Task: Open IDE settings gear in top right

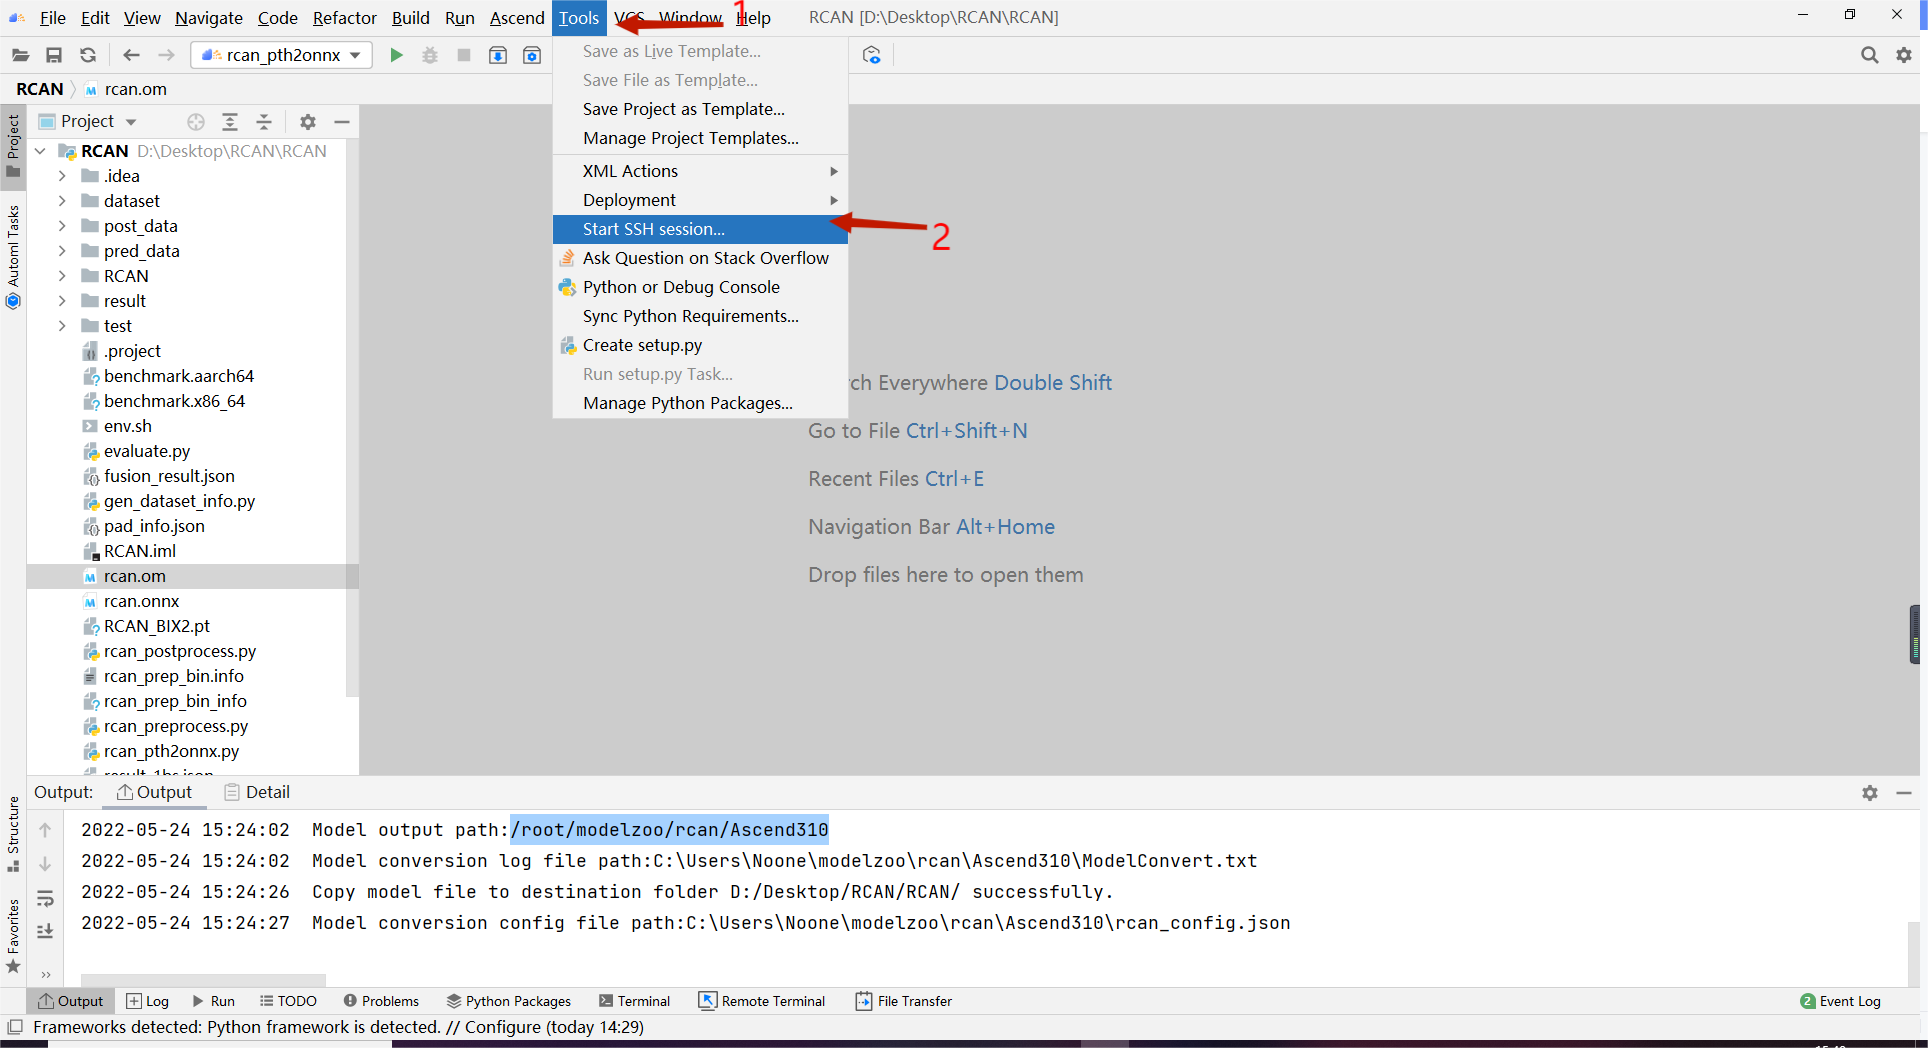Action: (x=1904, y=55)
